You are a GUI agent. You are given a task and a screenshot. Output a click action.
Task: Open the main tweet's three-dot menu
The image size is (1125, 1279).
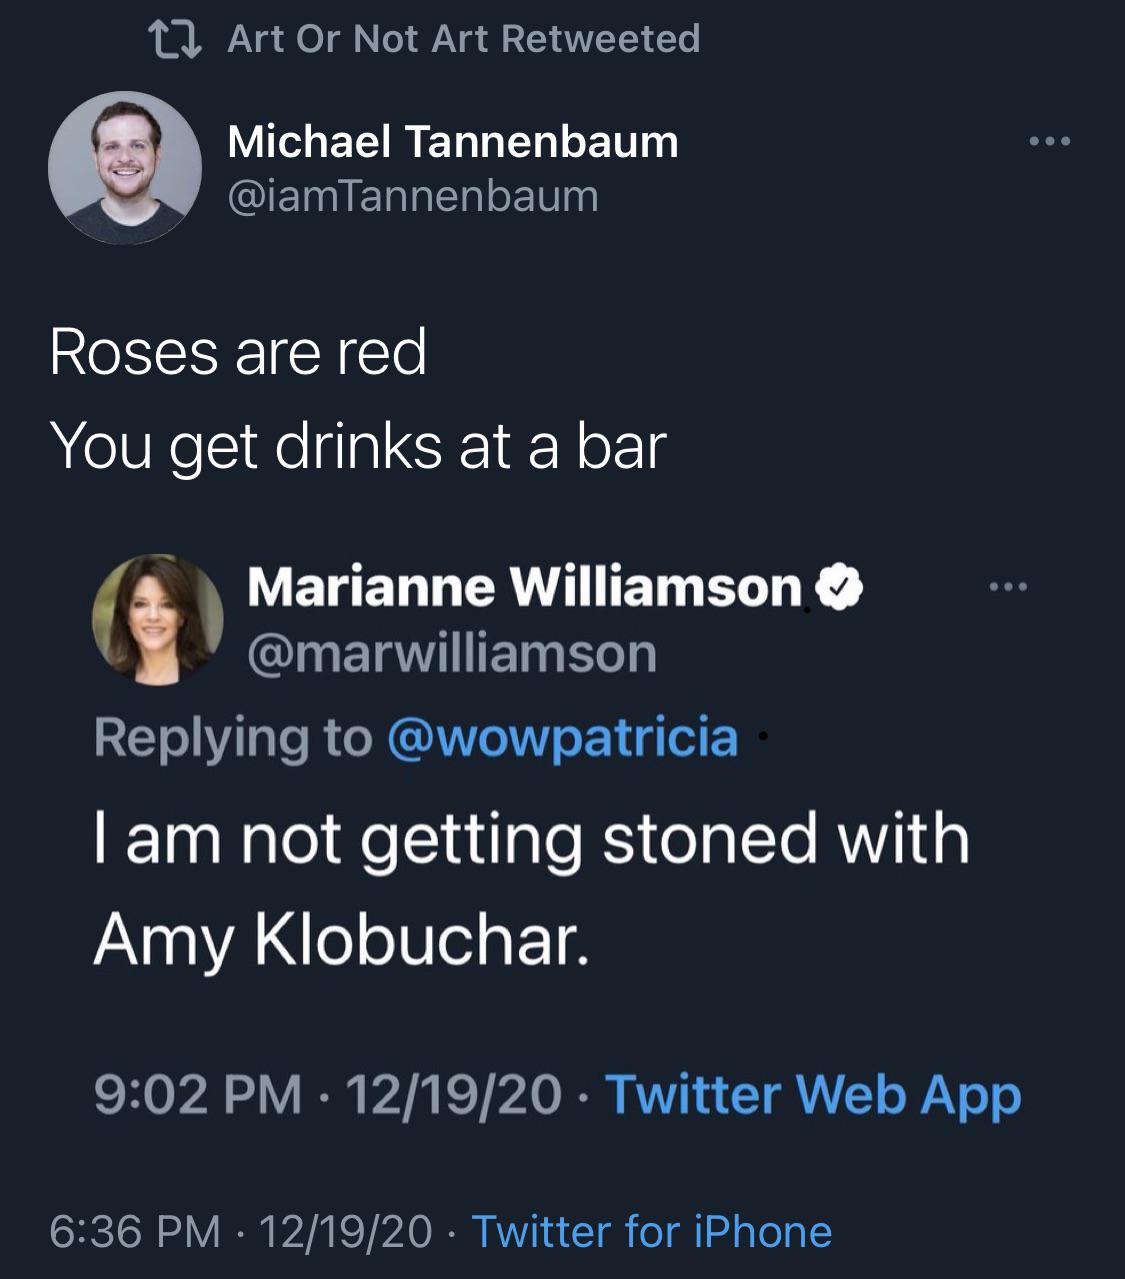(1050, 142)
